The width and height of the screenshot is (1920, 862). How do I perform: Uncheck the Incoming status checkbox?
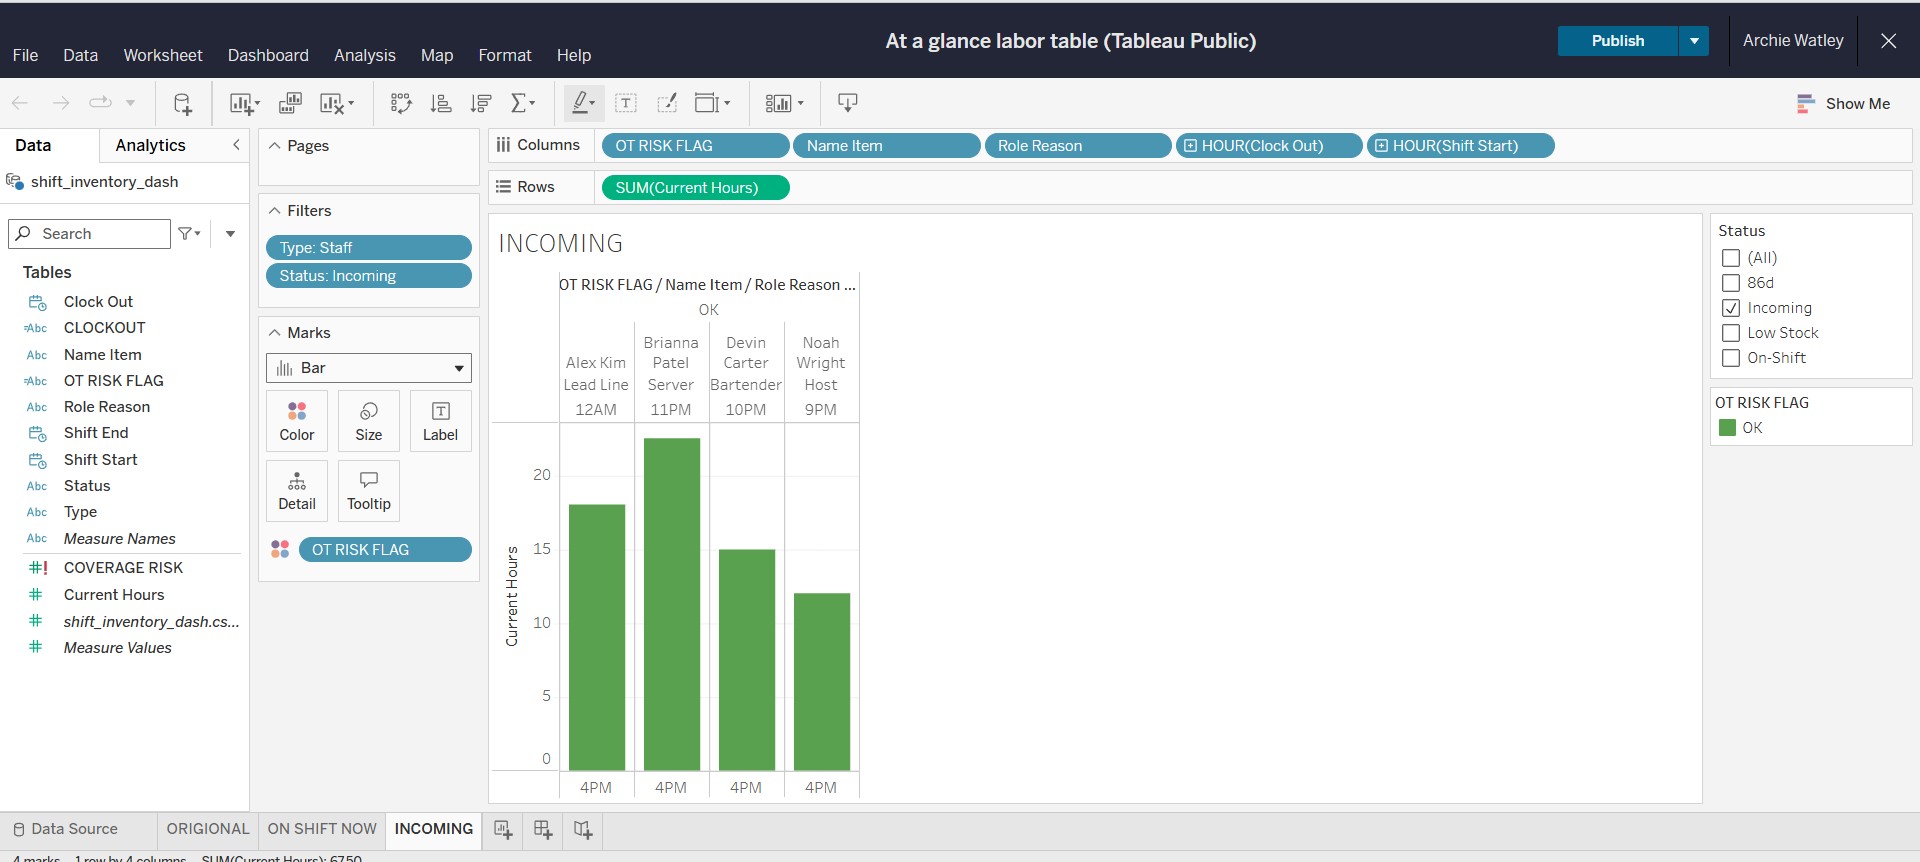(1731, 308)
